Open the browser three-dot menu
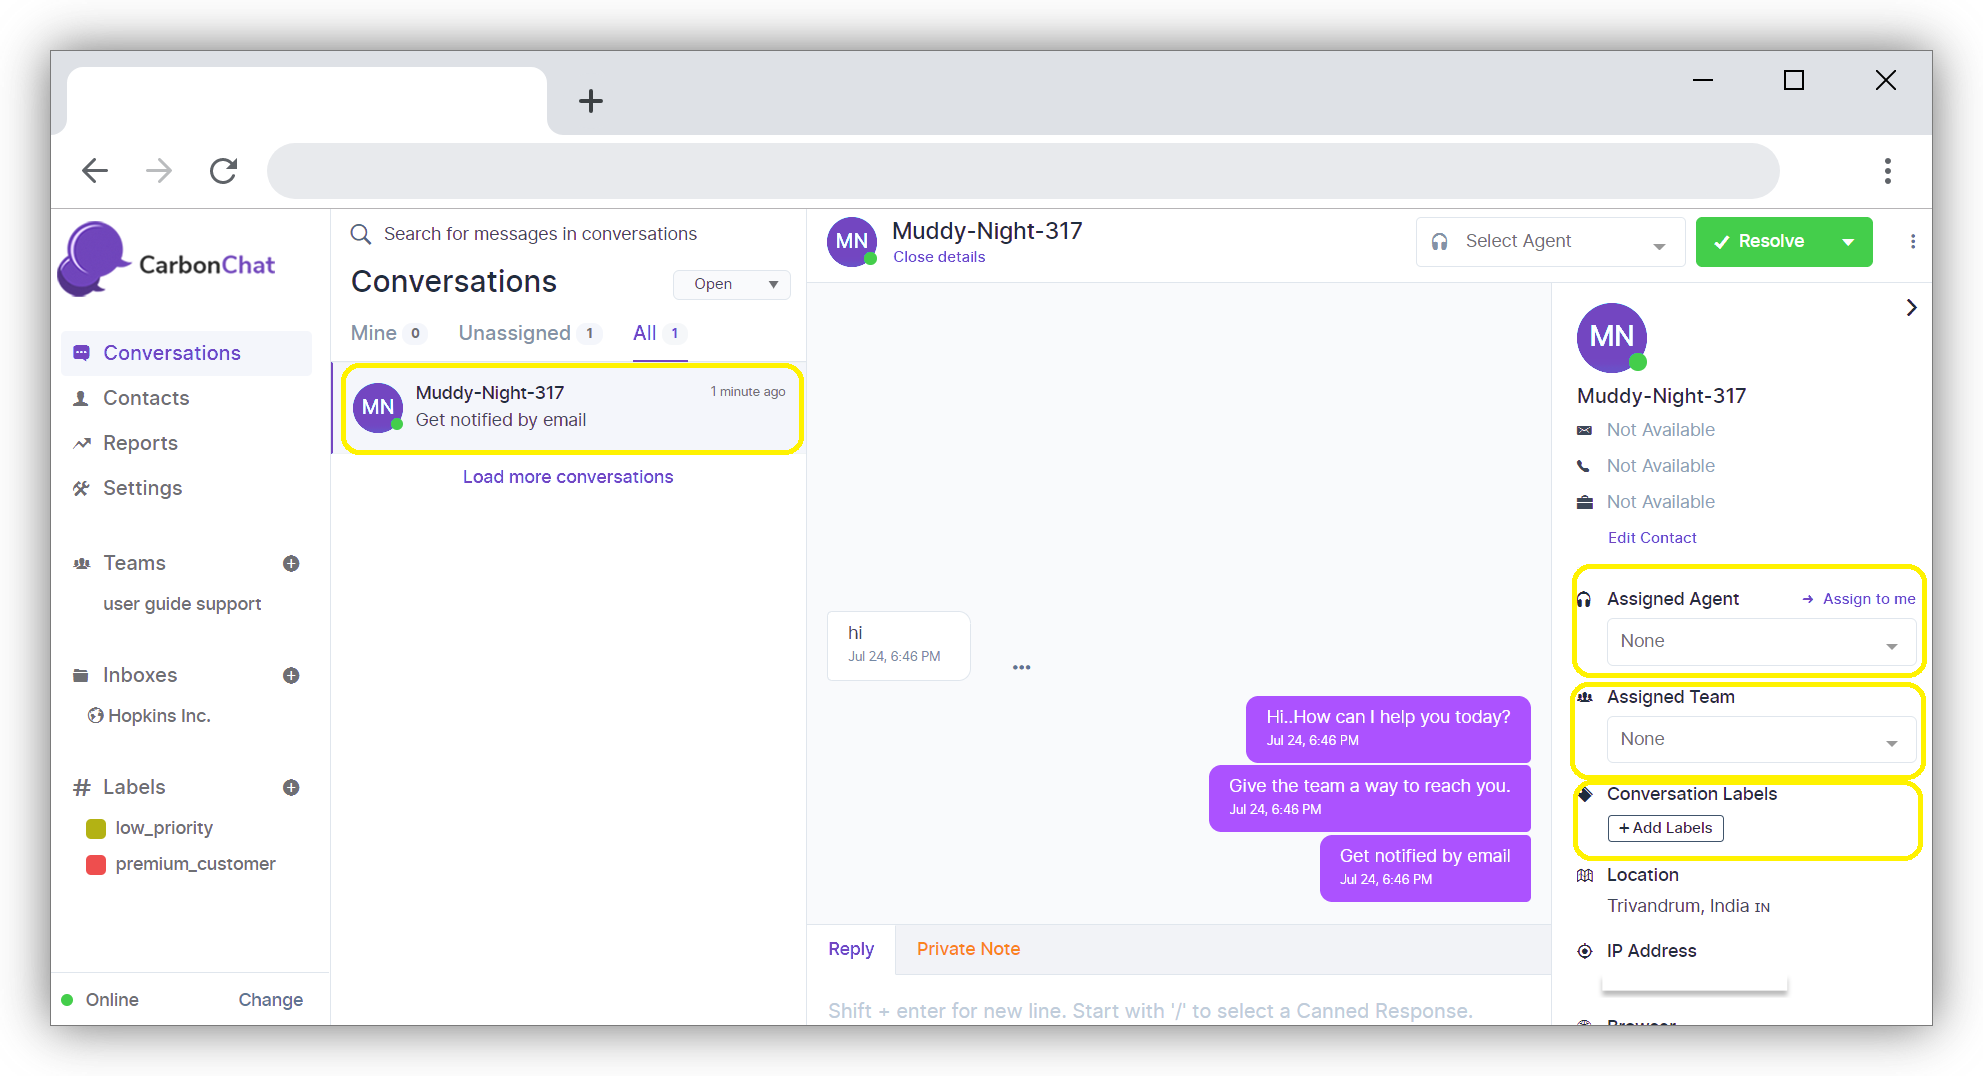Viewport: 1983px width, 1076px height. 1887,171
